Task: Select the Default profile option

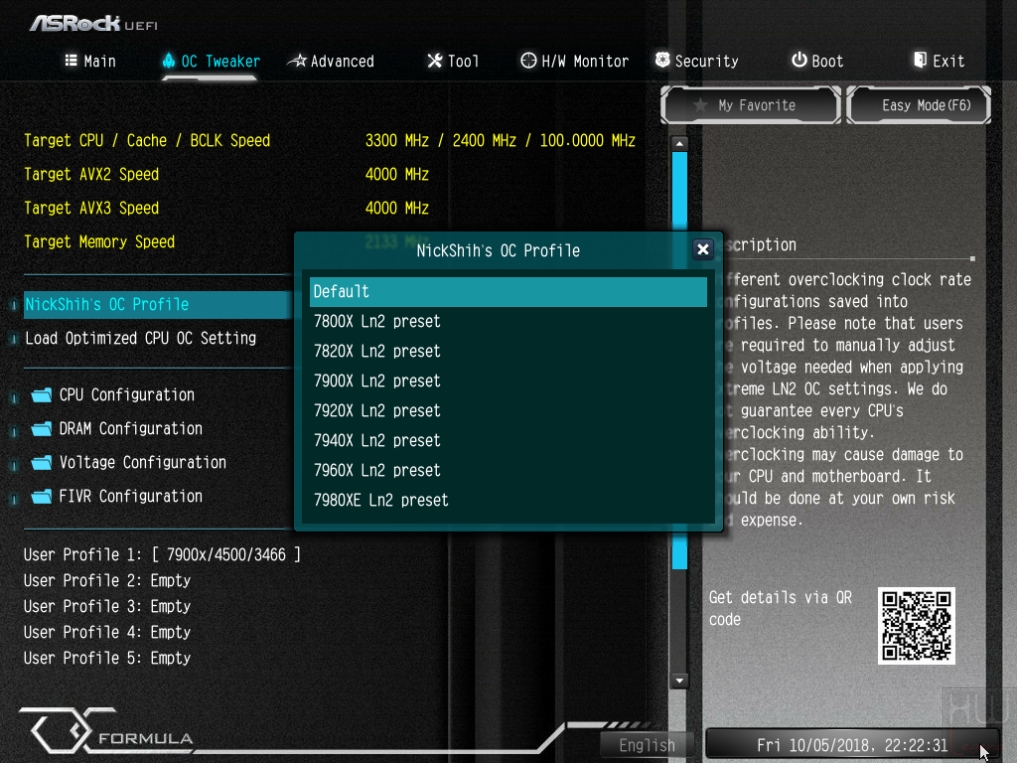Action: (508, 291)
